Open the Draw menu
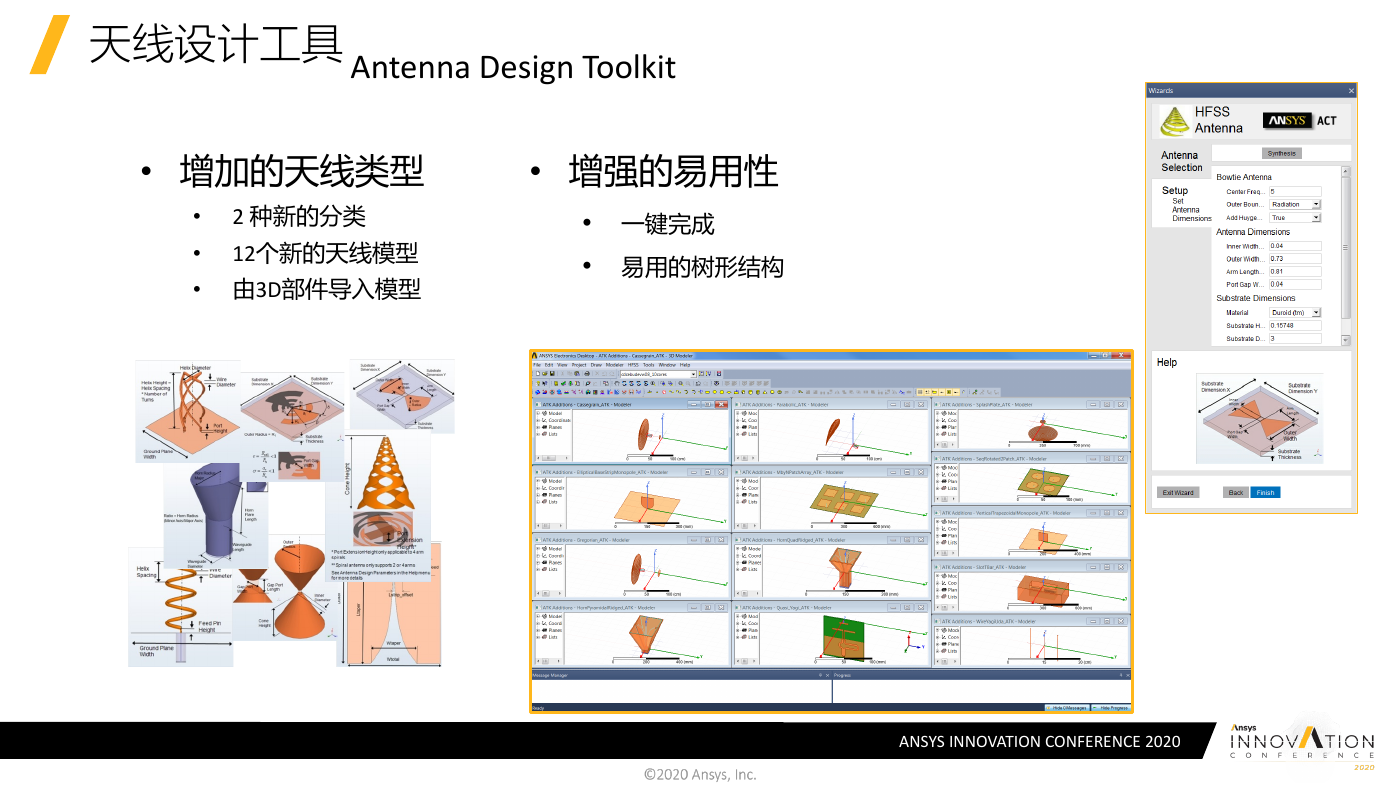Image resolution: width=1400 pixels, height=788 pixels. pos(596,365)
